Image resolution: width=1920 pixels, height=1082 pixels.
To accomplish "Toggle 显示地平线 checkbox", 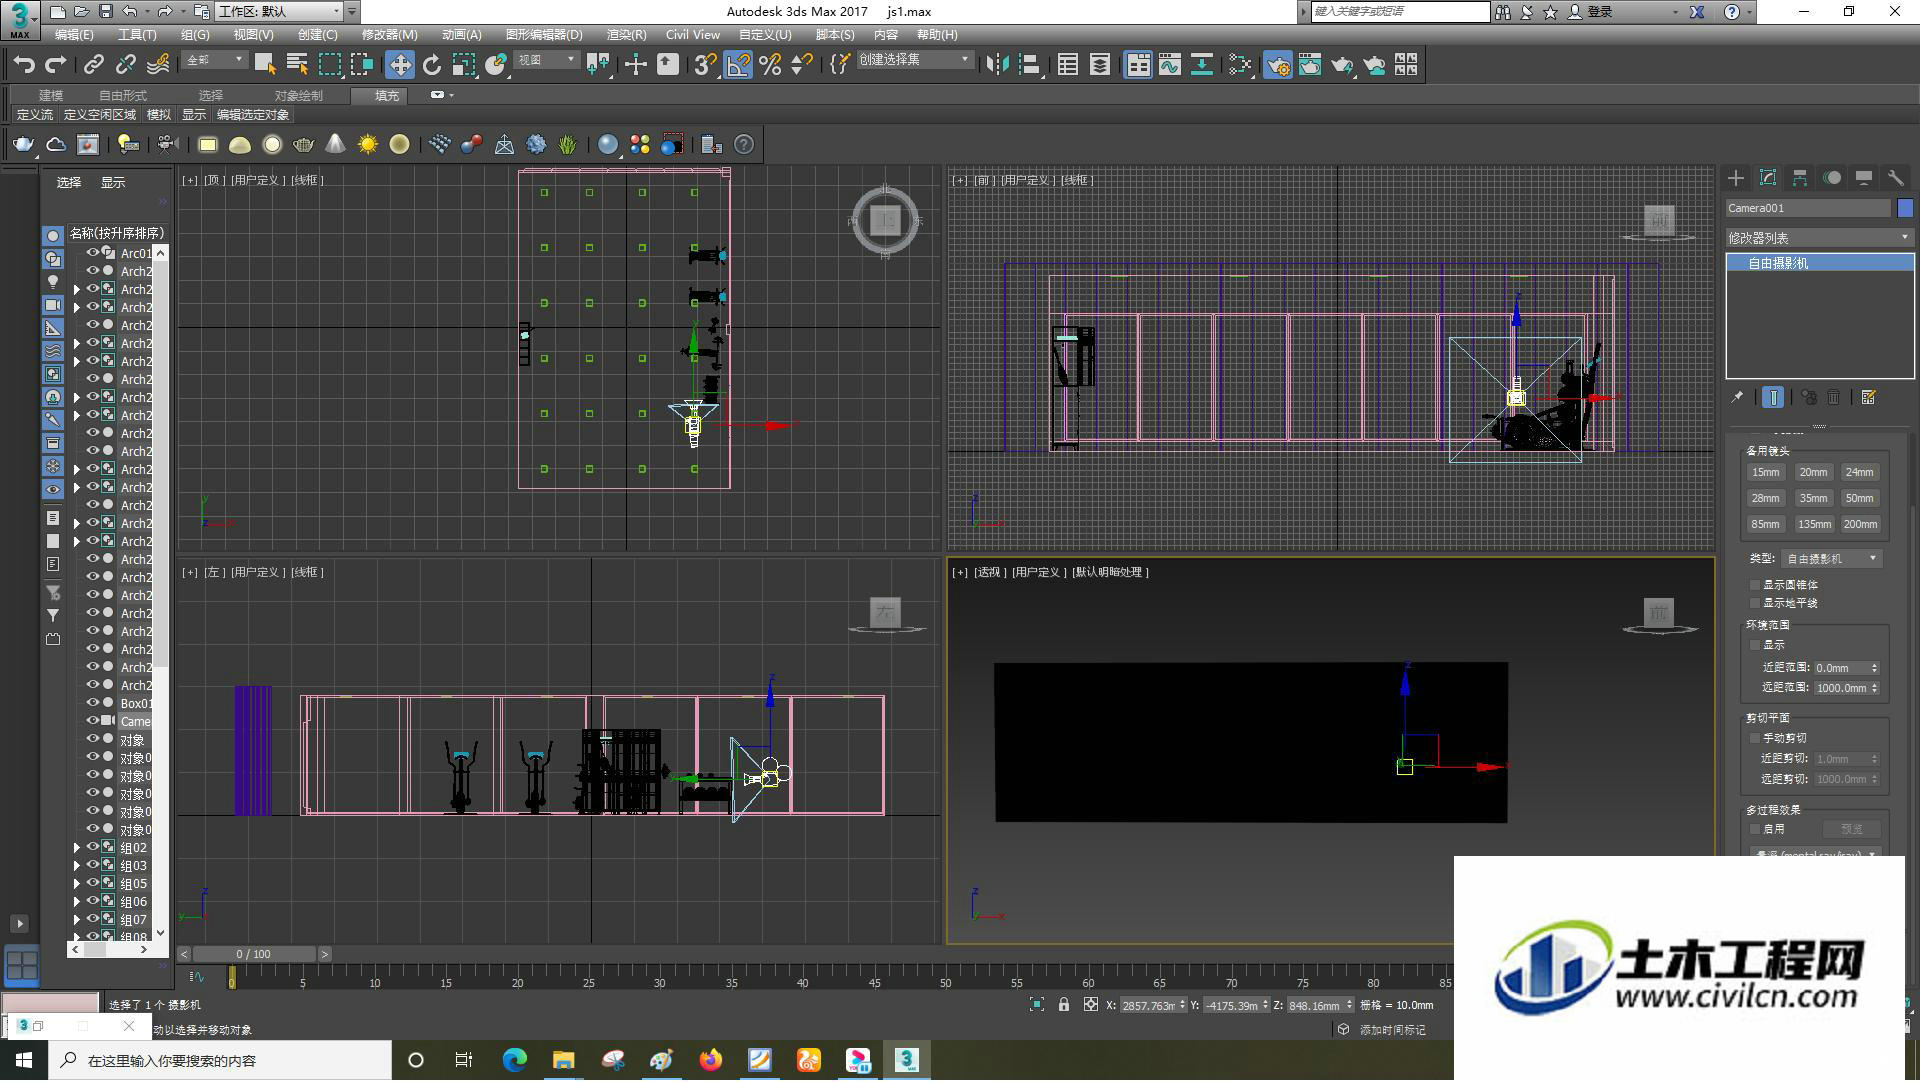I will click(1754, 604).
